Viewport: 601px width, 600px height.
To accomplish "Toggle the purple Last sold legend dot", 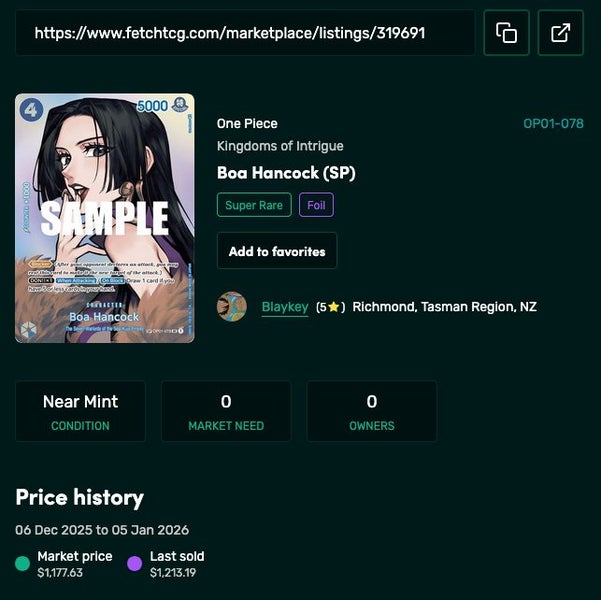I will (135, 564).
